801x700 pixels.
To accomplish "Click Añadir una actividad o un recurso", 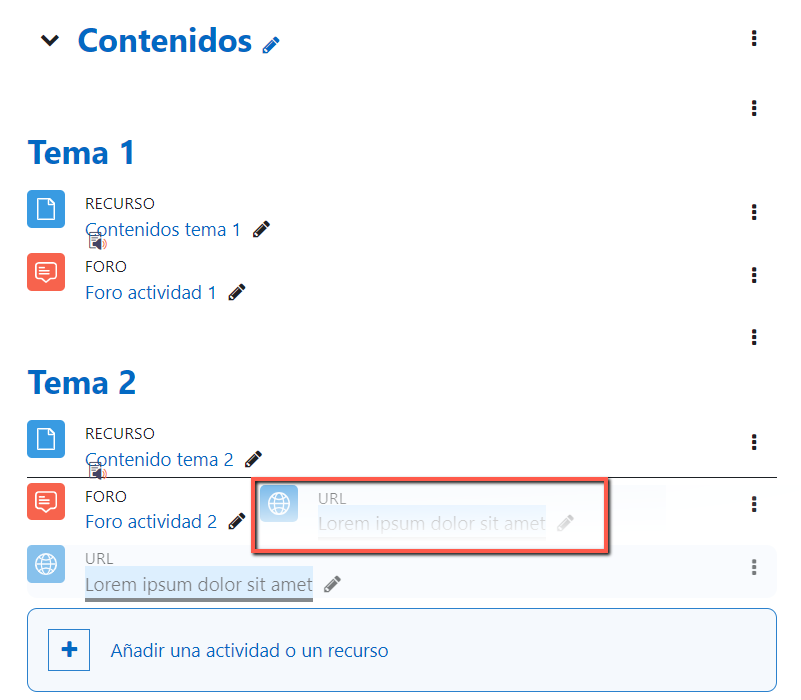I will (x=249, y=651).
